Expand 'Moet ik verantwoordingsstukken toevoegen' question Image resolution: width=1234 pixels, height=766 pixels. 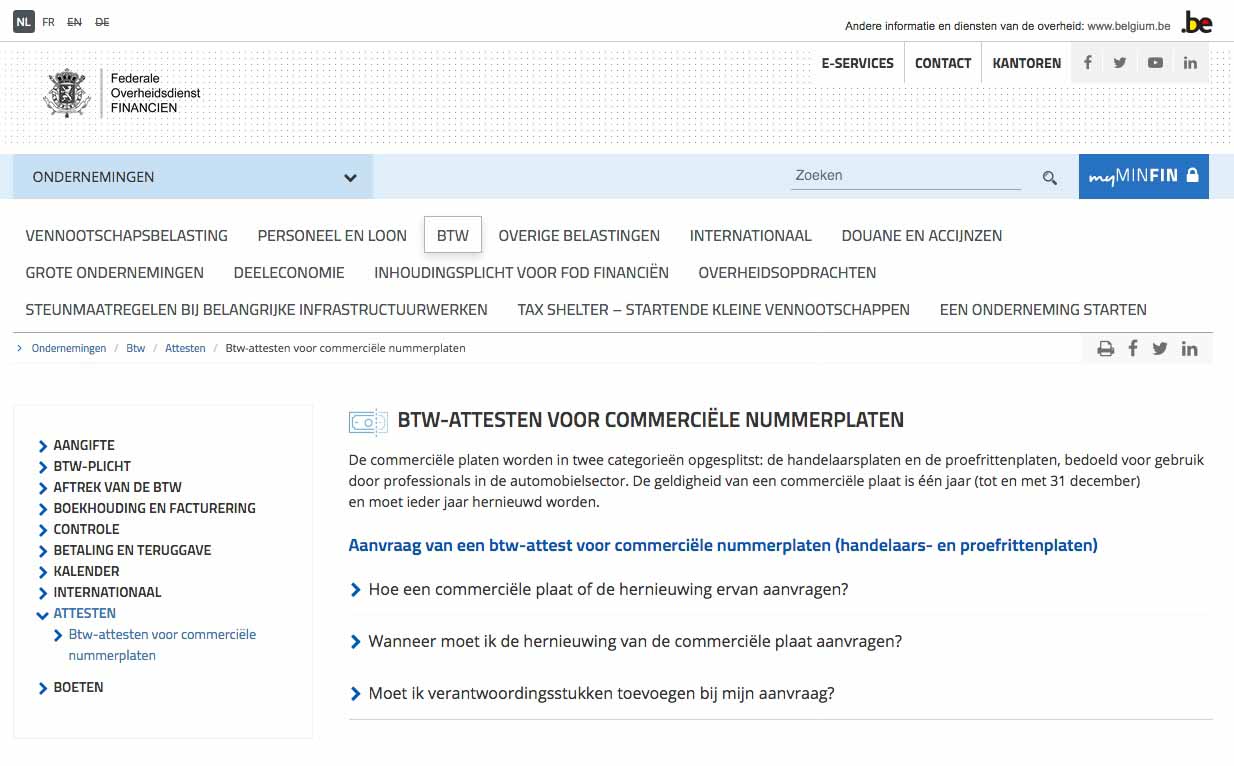tap(600, 694)
